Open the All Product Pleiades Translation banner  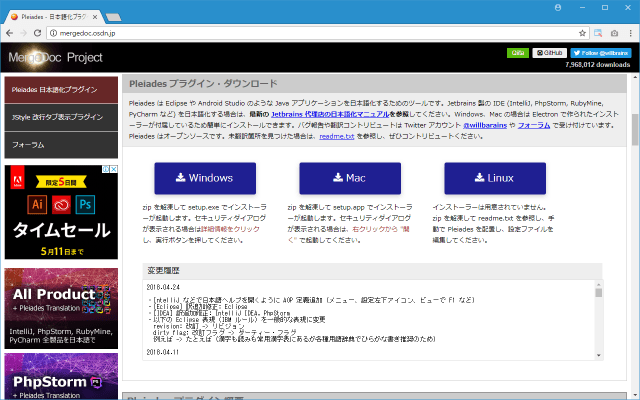point(61,309)
